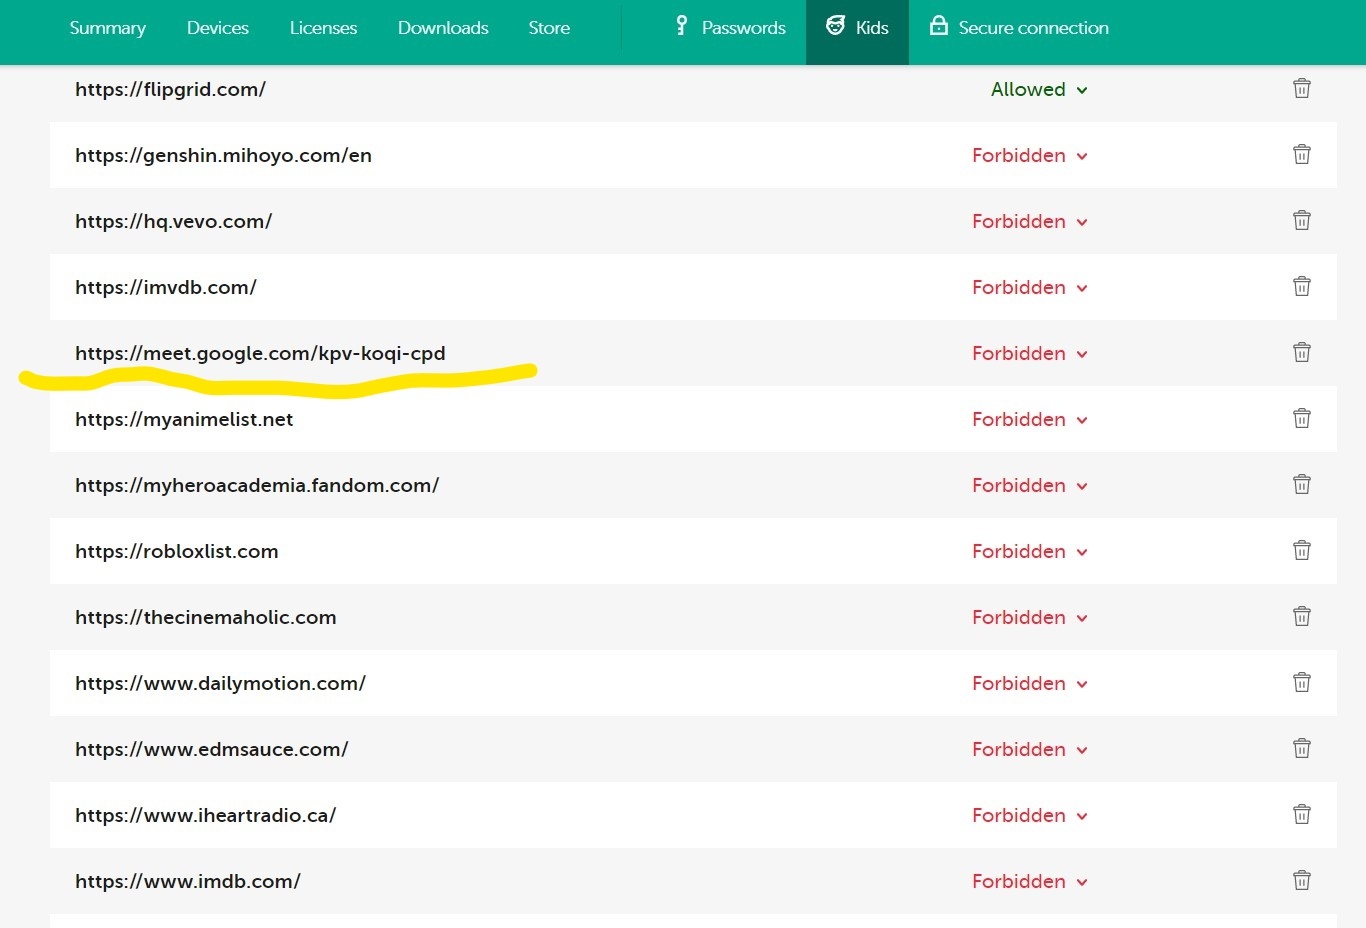Click the https://www.iheartradio.ca/ URL text
Viewport: 1366px width, 928px height.
tap(205, 815)
